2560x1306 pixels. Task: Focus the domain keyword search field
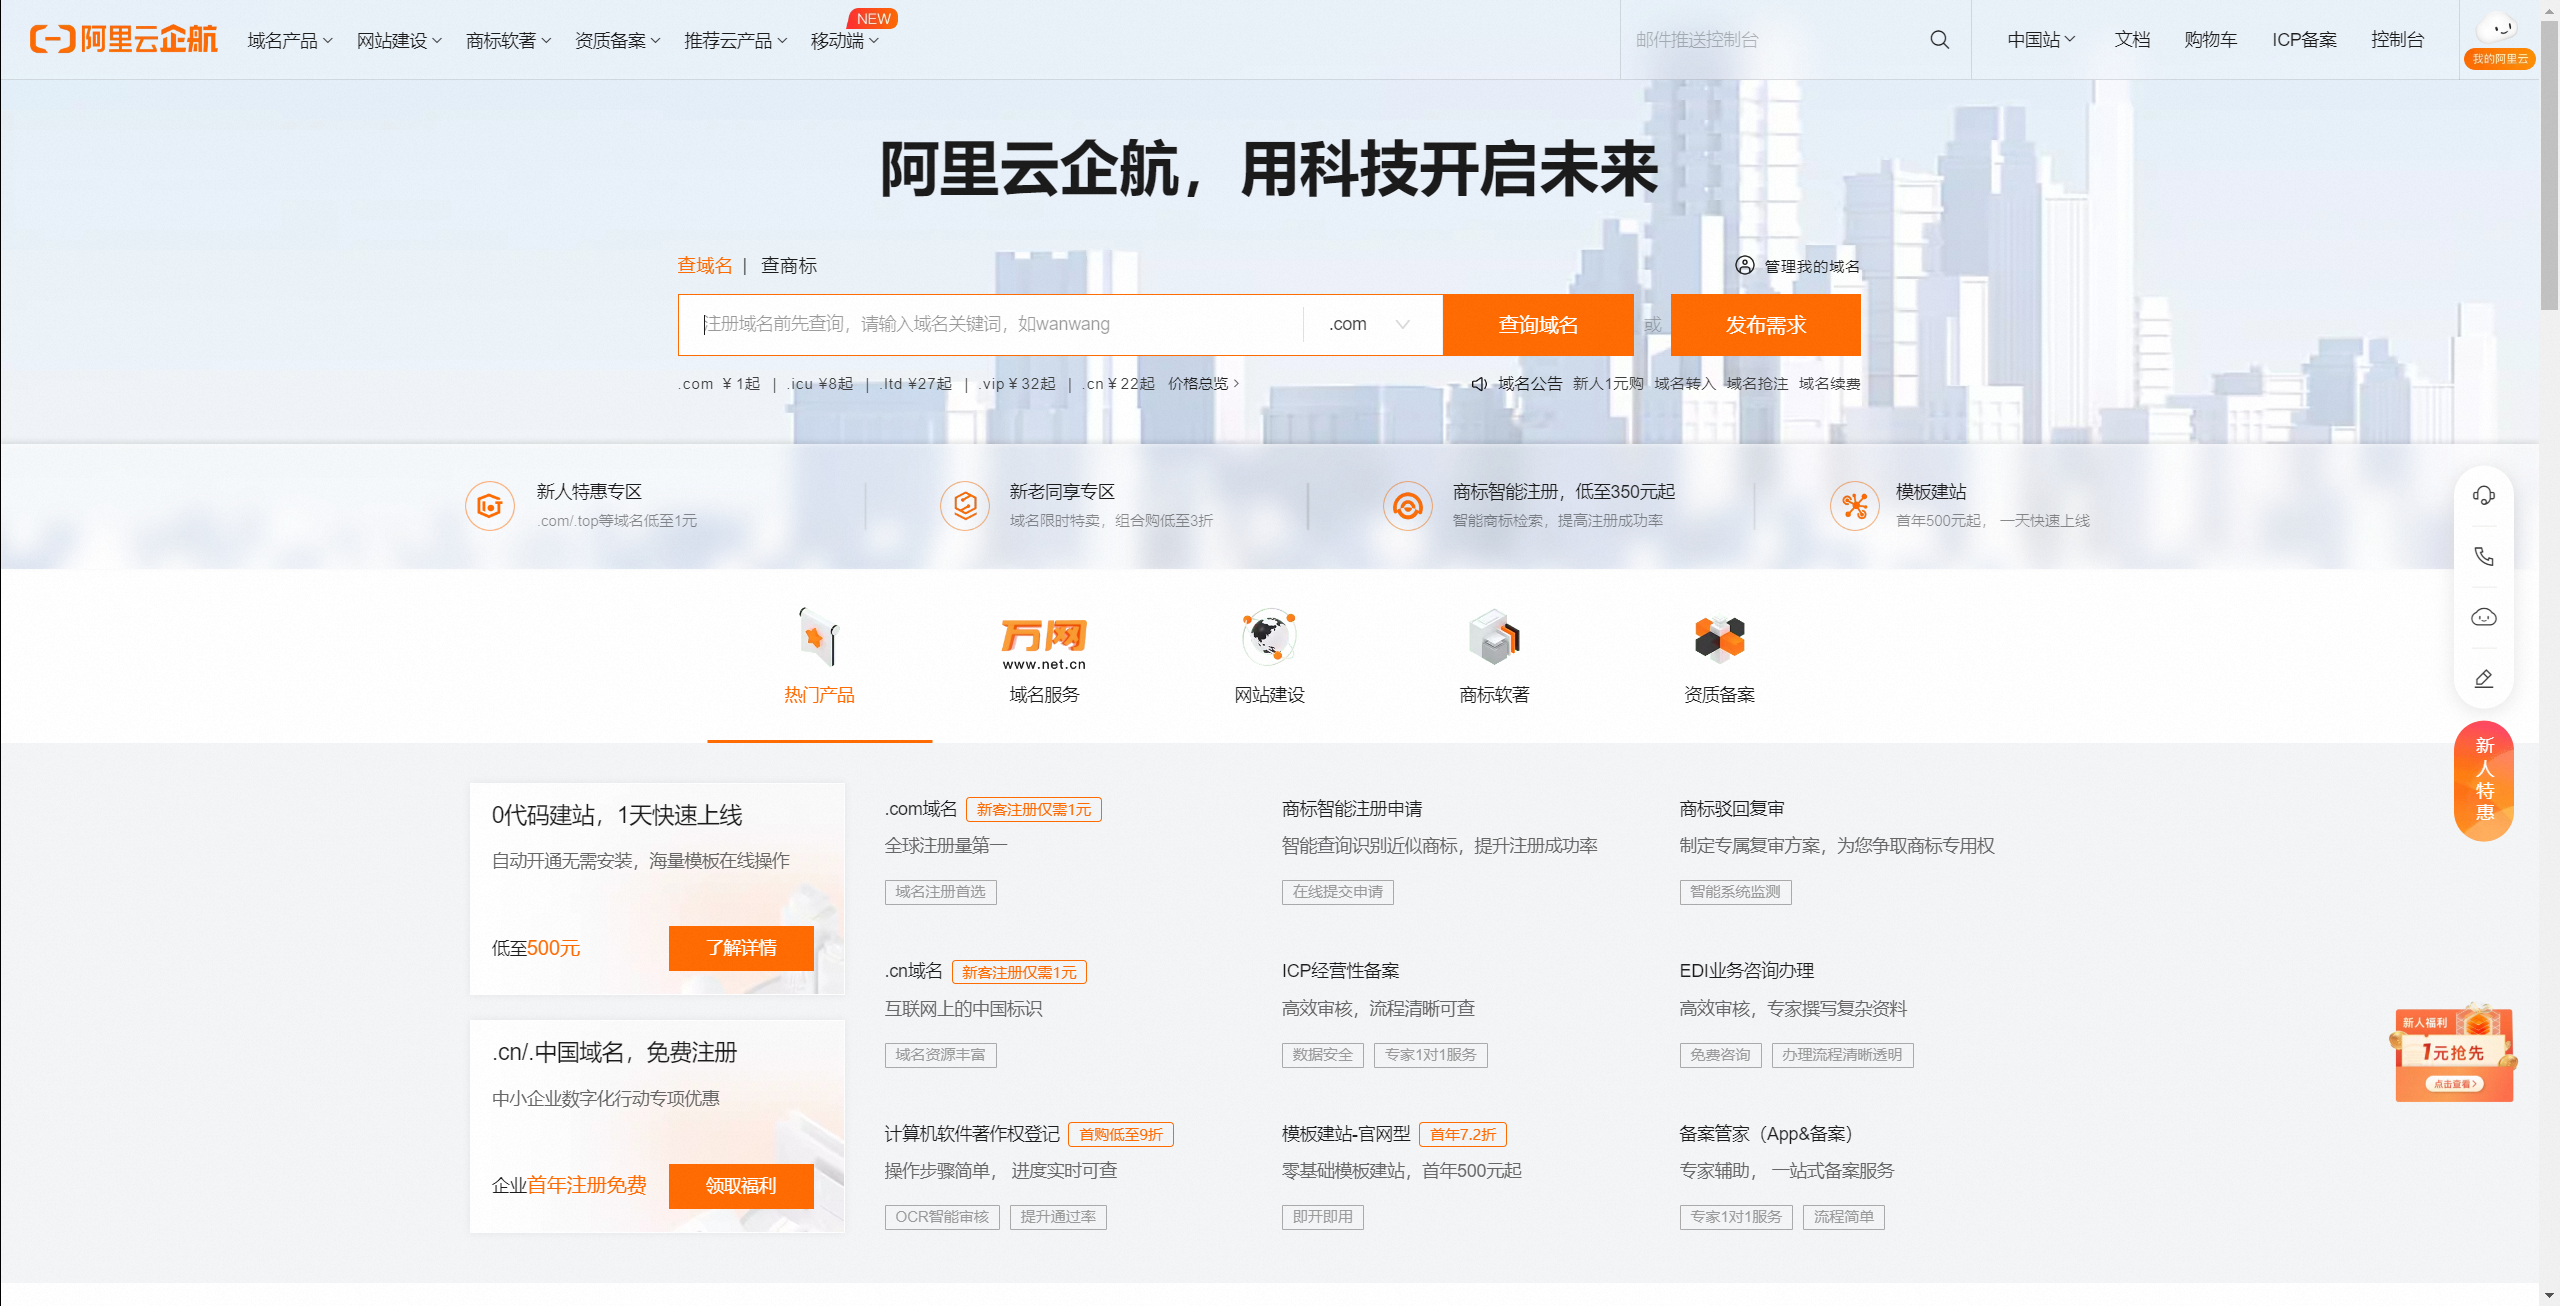[990, 324]
